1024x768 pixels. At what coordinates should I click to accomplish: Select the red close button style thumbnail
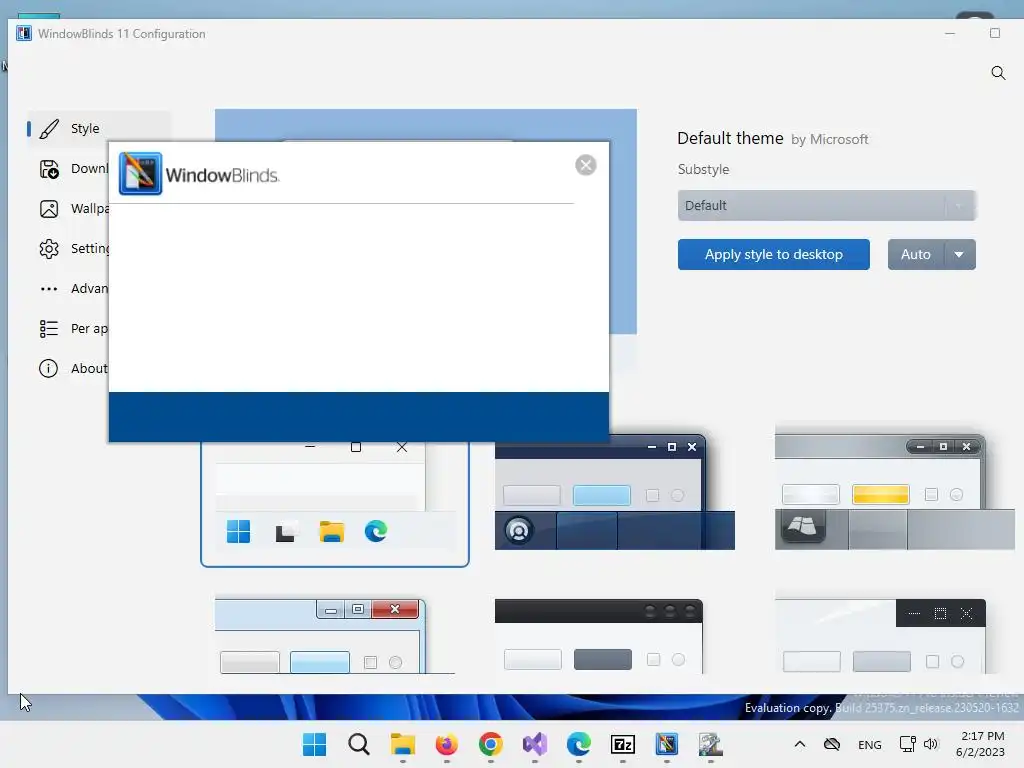click(334, 636)
